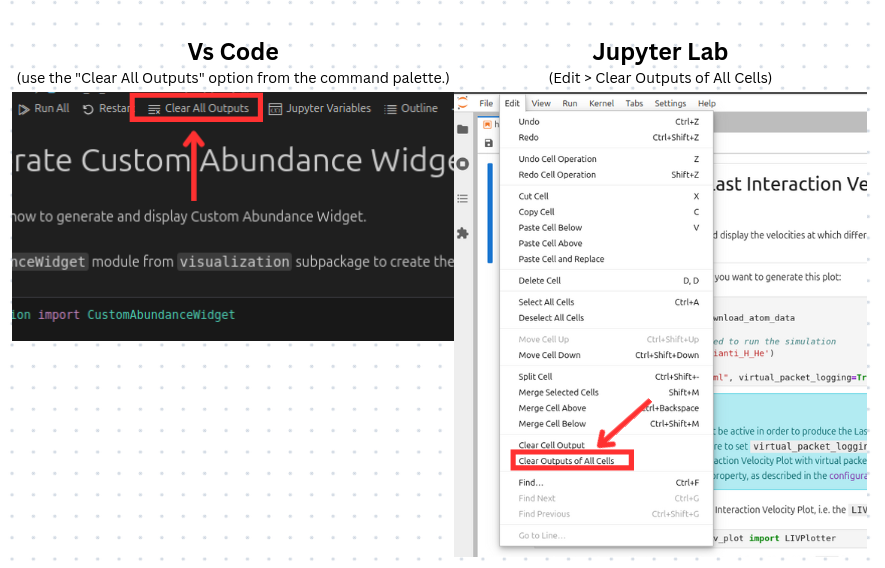Click the blue active cell indicator bar

click(489, 212)
